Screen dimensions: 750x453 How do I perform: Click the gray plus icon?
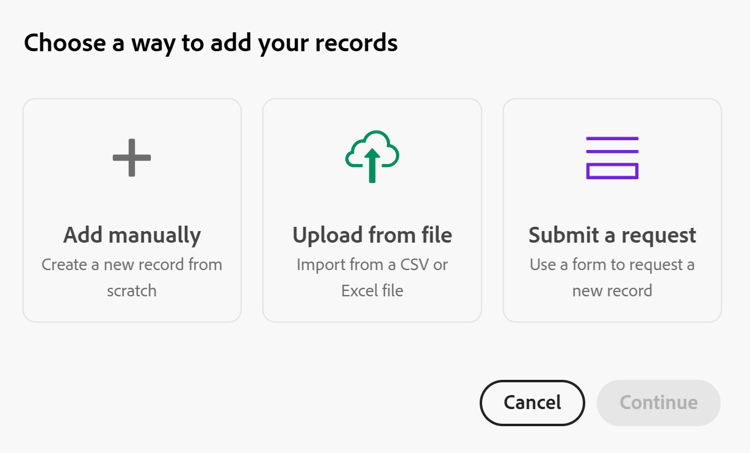(132, 158)
